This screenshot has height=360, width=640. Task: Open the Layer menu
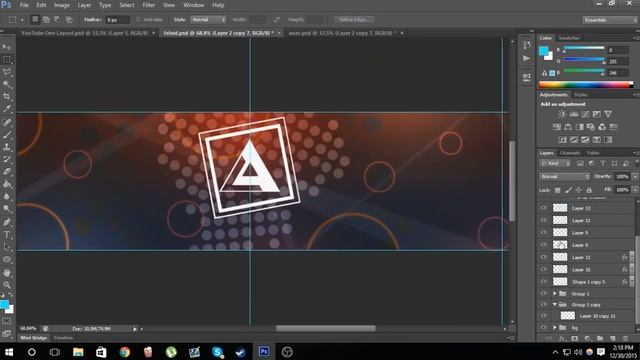point(84,5)
